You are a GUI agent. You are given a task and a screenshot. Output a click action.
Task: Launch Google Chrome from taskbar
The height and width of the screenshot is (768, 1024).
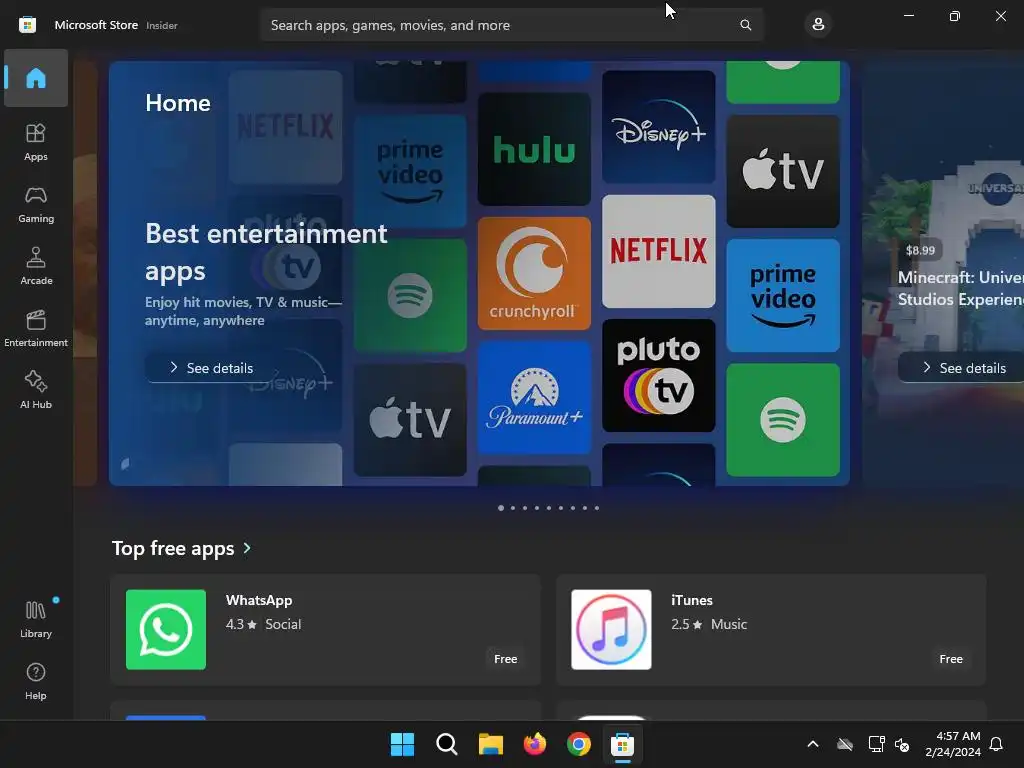pyautogui.click(x=579, y=744)
